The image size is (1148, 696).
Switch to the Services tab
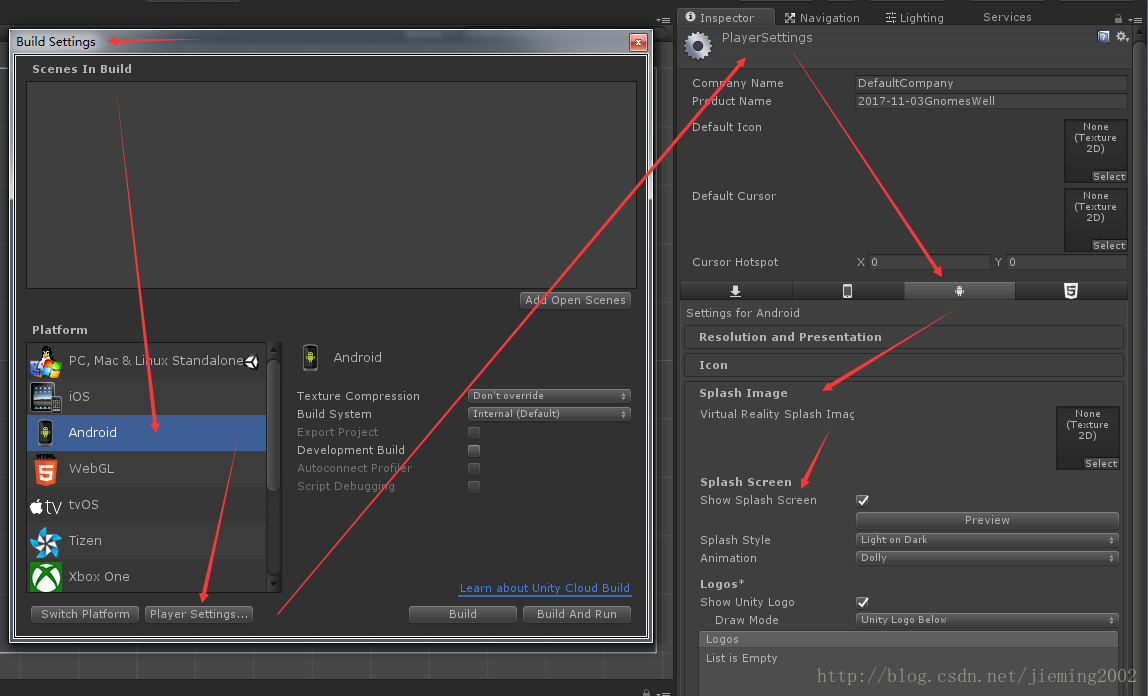1007,17
